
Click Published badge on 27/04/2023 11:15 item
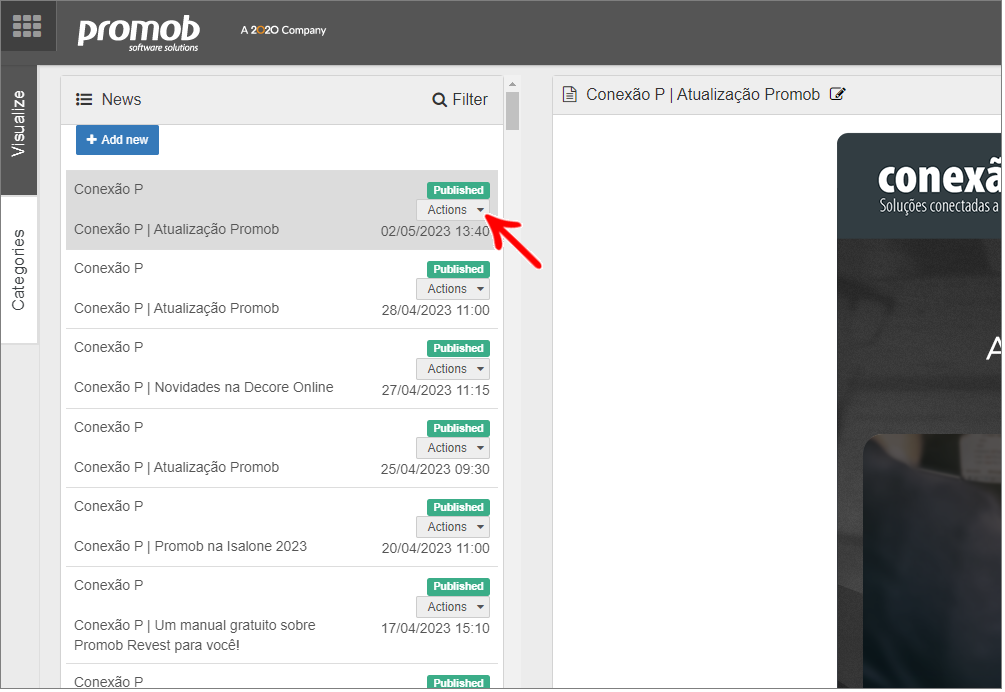[458, 348]
